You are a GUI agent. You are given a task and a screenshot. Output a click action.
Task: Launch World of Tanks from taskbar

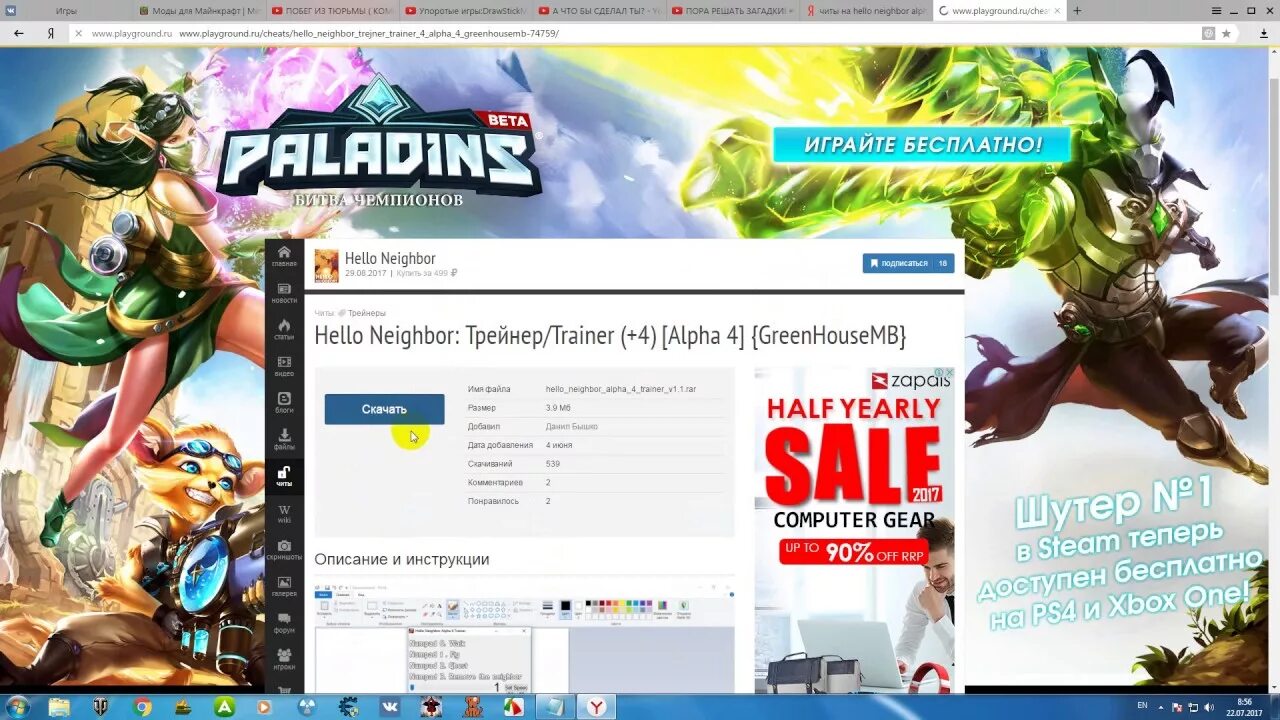coord(100,707)
